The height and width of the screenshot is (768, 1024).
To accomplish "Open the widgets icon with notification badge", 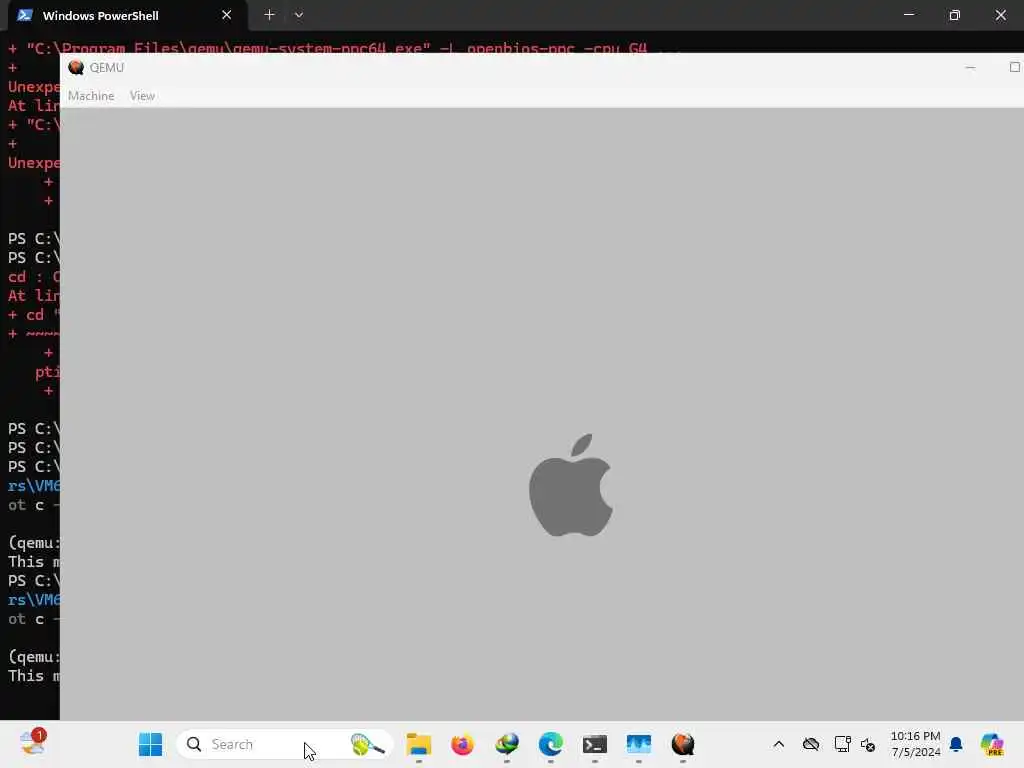I will 33,743.
